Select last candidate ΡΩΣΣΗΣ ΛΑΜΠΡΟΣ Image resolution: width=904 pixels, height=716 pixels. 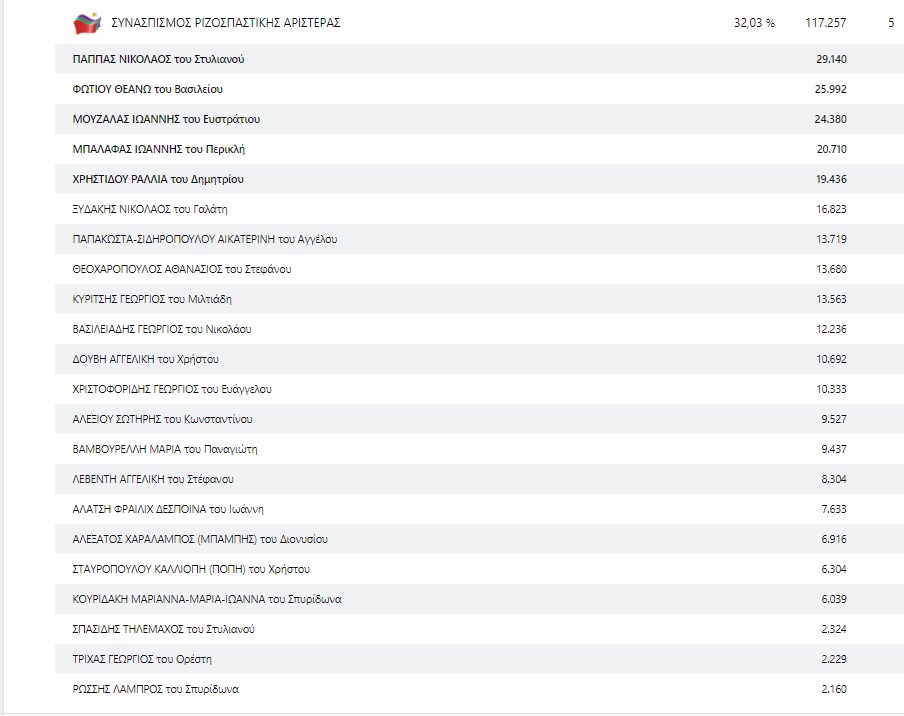point(155,689)
